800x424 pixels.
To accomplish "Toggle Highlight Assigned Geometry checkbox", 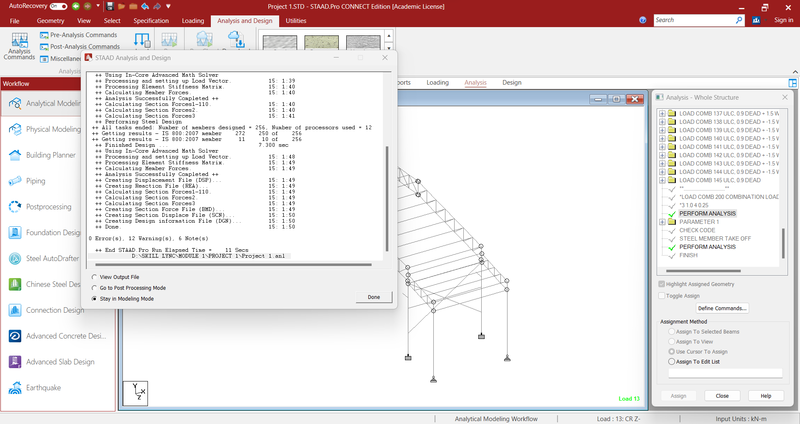I will pyautogui.click(x=662, y=284).
